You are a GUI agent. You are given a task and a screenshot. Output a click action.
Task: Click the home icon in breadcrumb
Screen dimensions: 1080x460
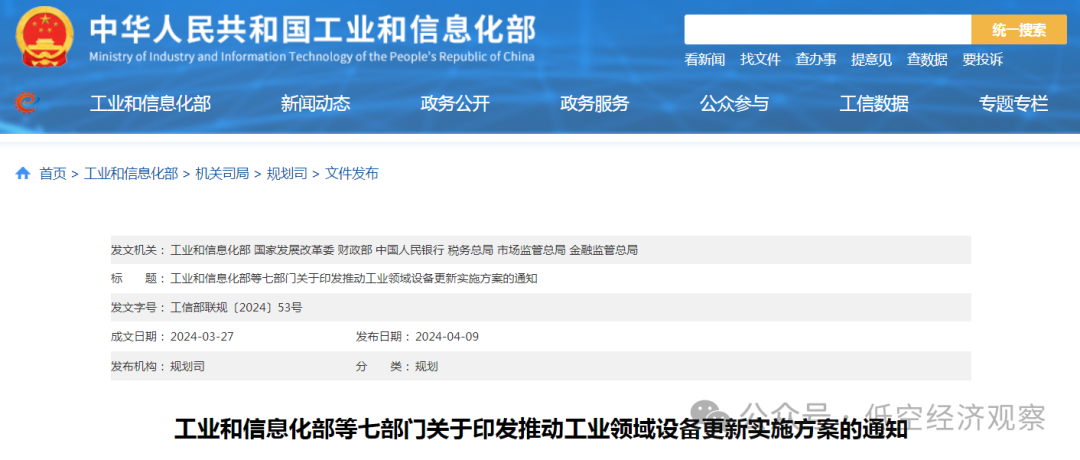(23, 174)
